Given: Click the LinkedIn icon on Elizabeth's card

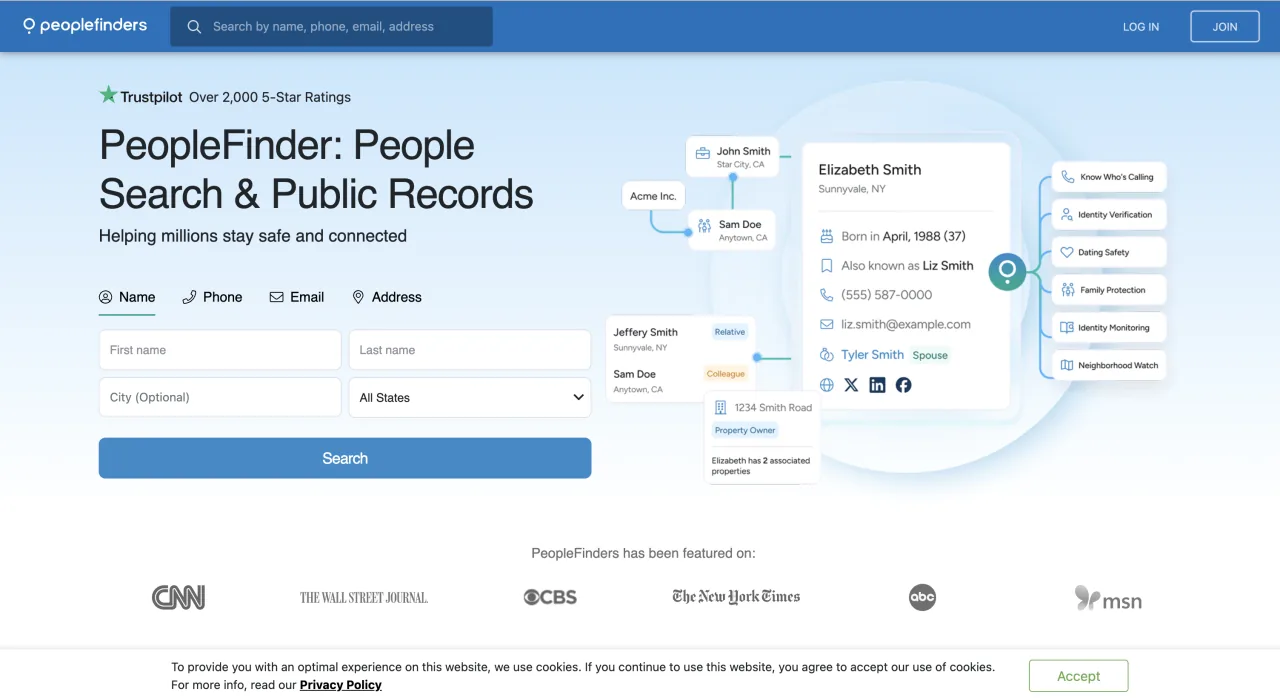Looking at the screenshot, I should [x=877, y=385].
